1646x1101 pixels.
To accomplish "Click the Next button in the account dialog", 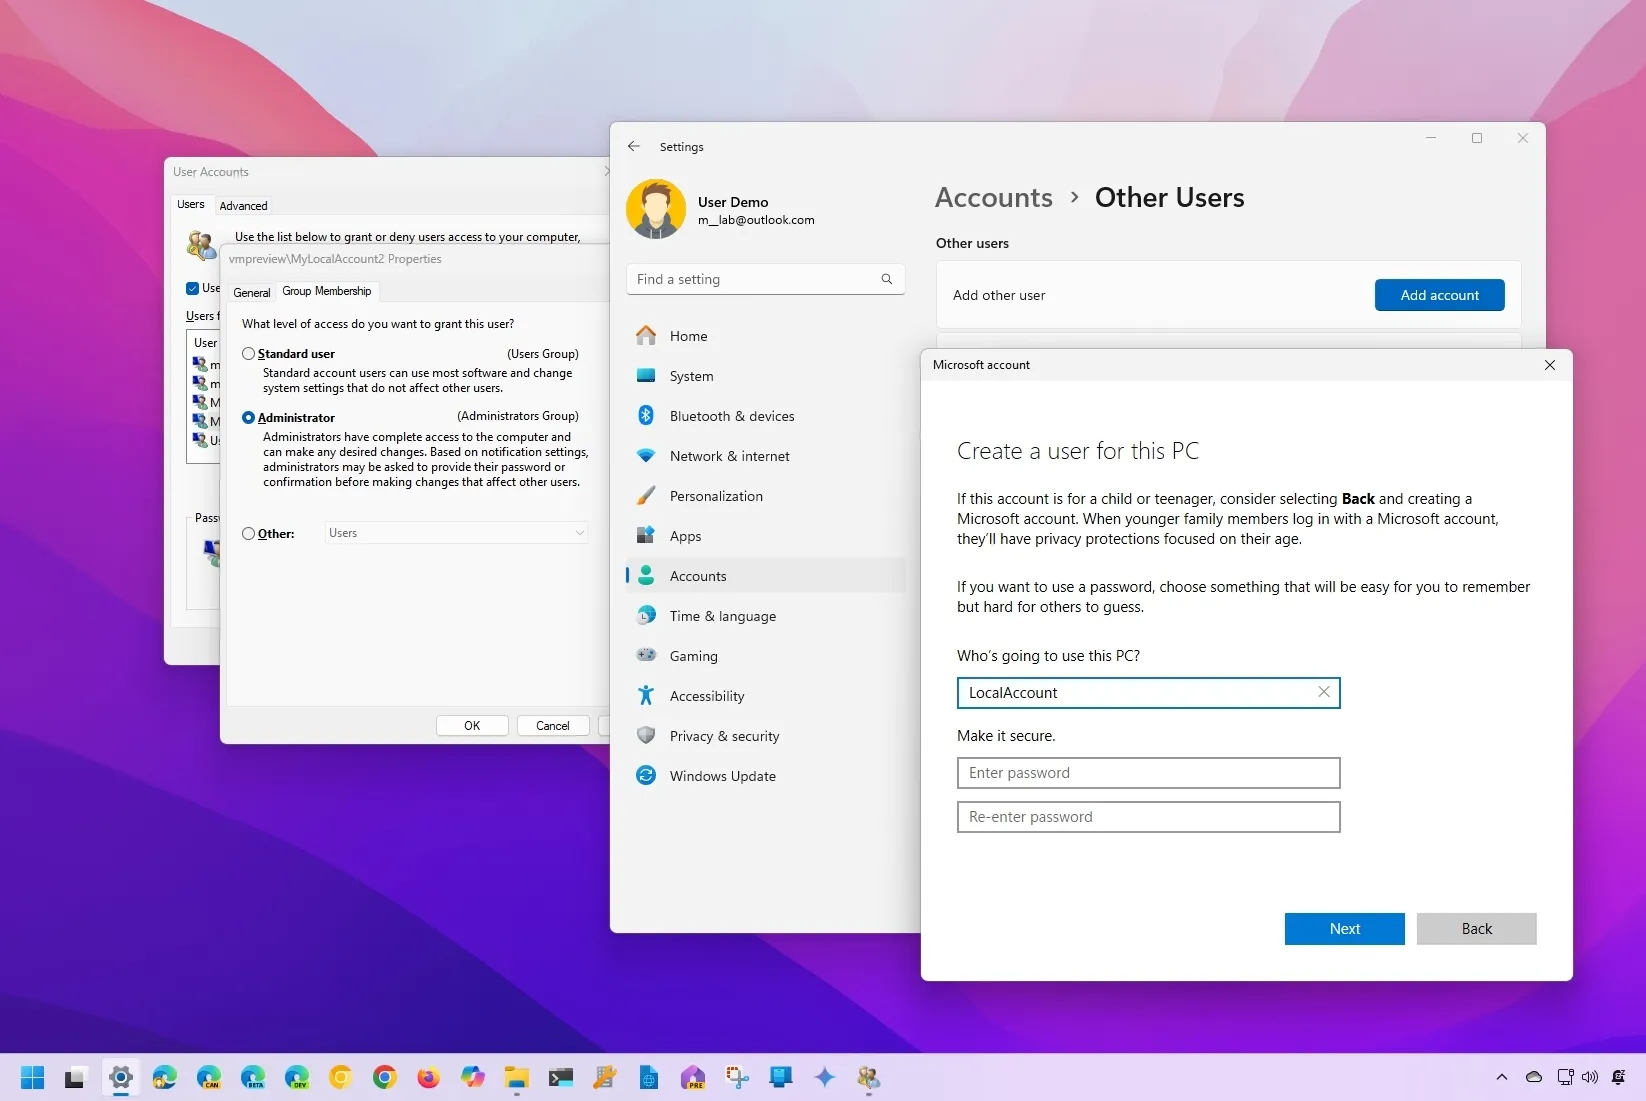I will [1344, 928].
